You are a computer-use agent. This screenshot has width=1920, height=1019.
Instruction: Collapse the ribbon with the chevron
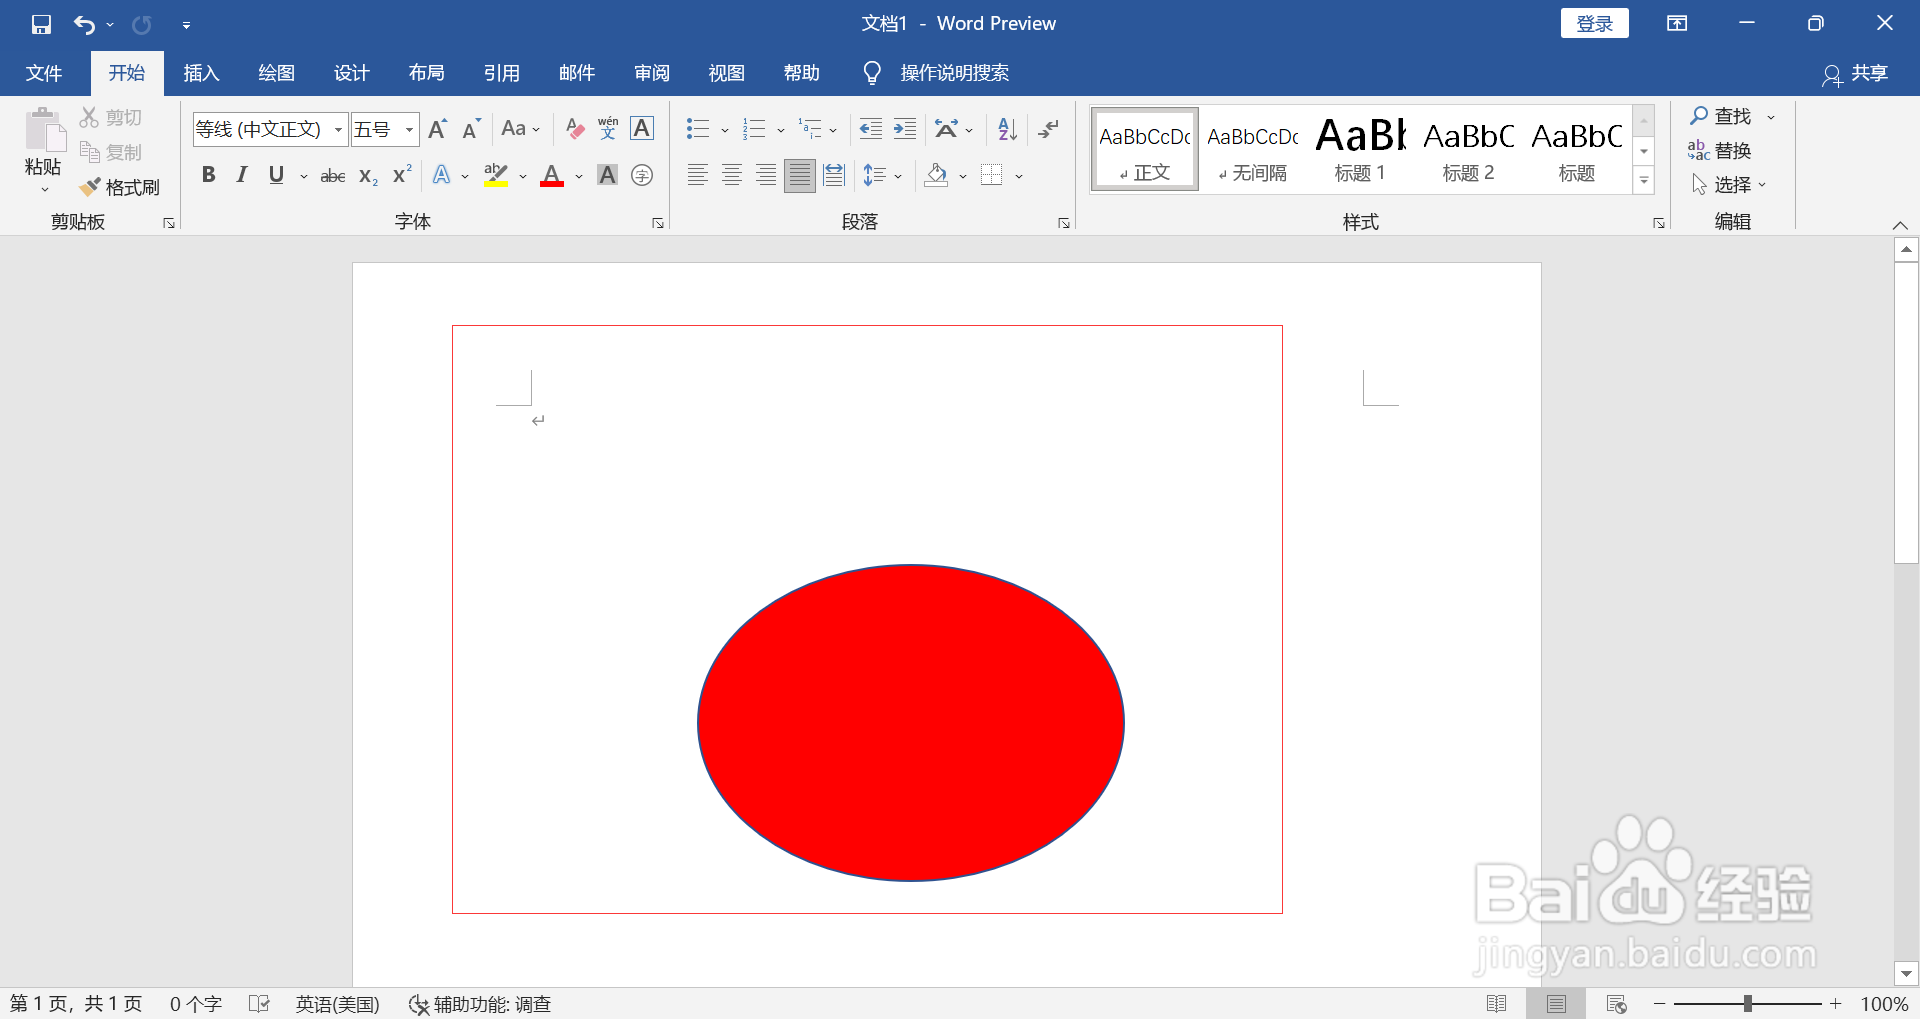[1900, 225]
